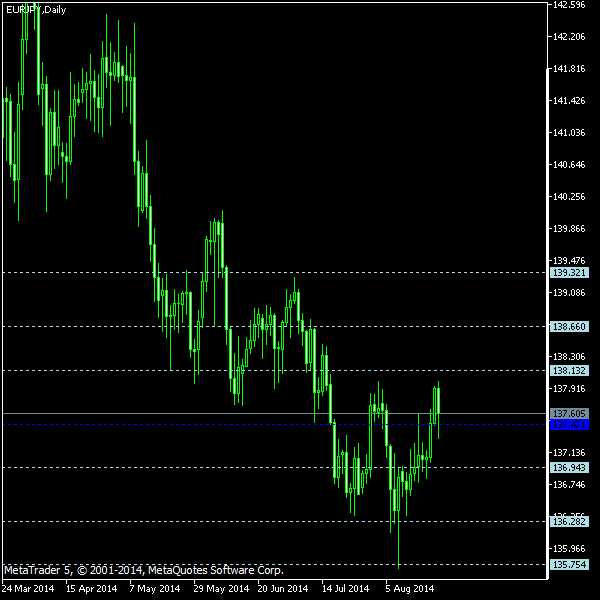Click the 137.136 price scale value
The height and width of the screenshot is (600, 600).
[569, 453]
